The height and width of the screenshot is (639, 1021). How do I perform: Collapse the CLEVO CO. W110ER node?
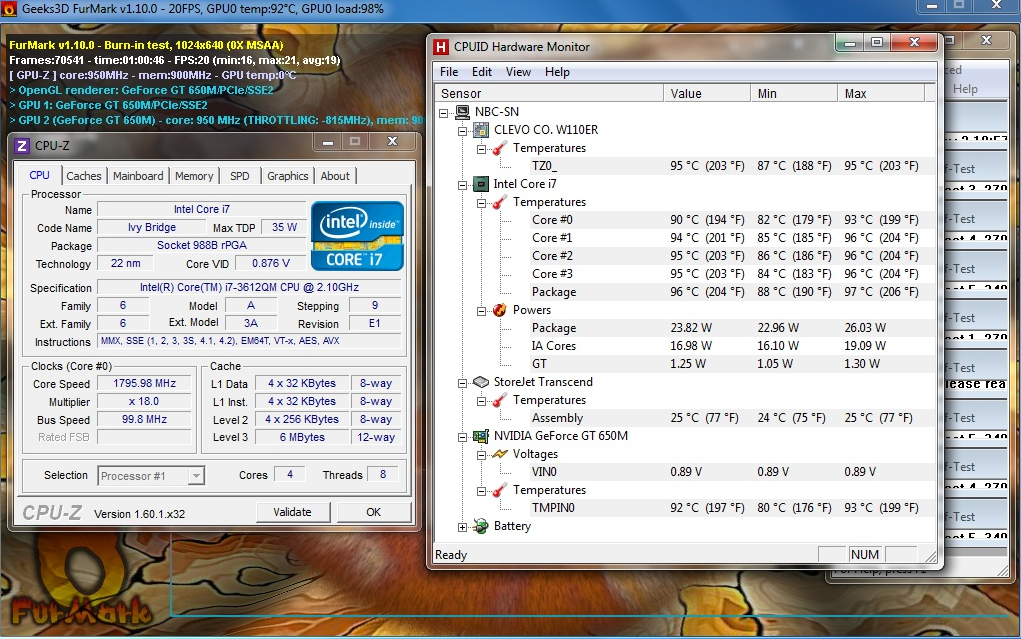click(x=462, y=131)
